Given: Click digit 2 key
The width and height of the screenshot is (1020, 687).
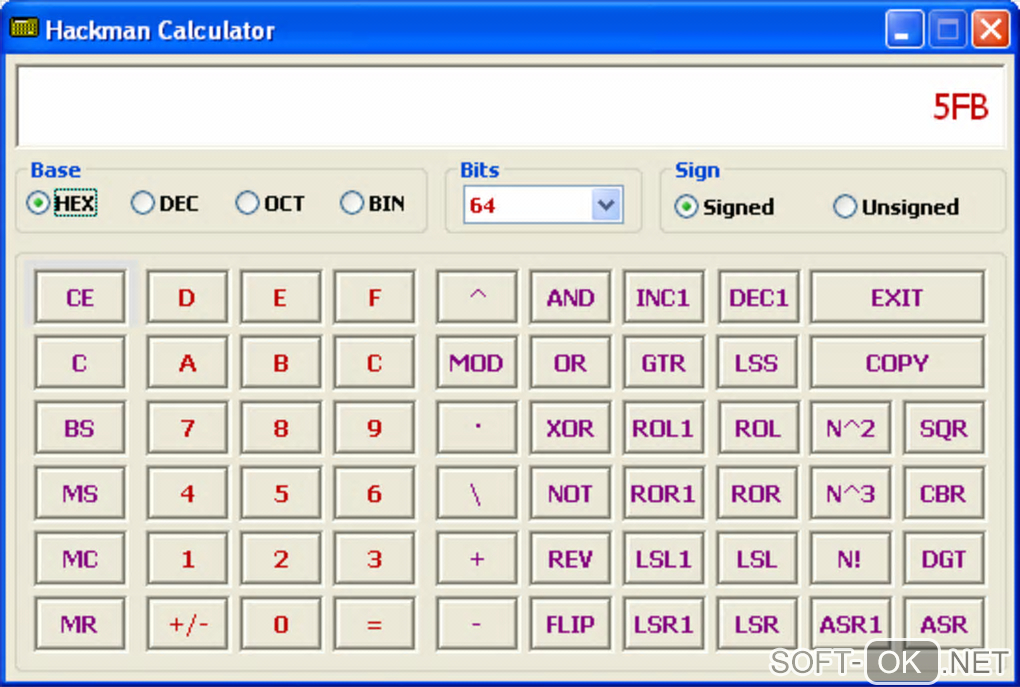Looking at the screenshot, I should pos(280,559).
